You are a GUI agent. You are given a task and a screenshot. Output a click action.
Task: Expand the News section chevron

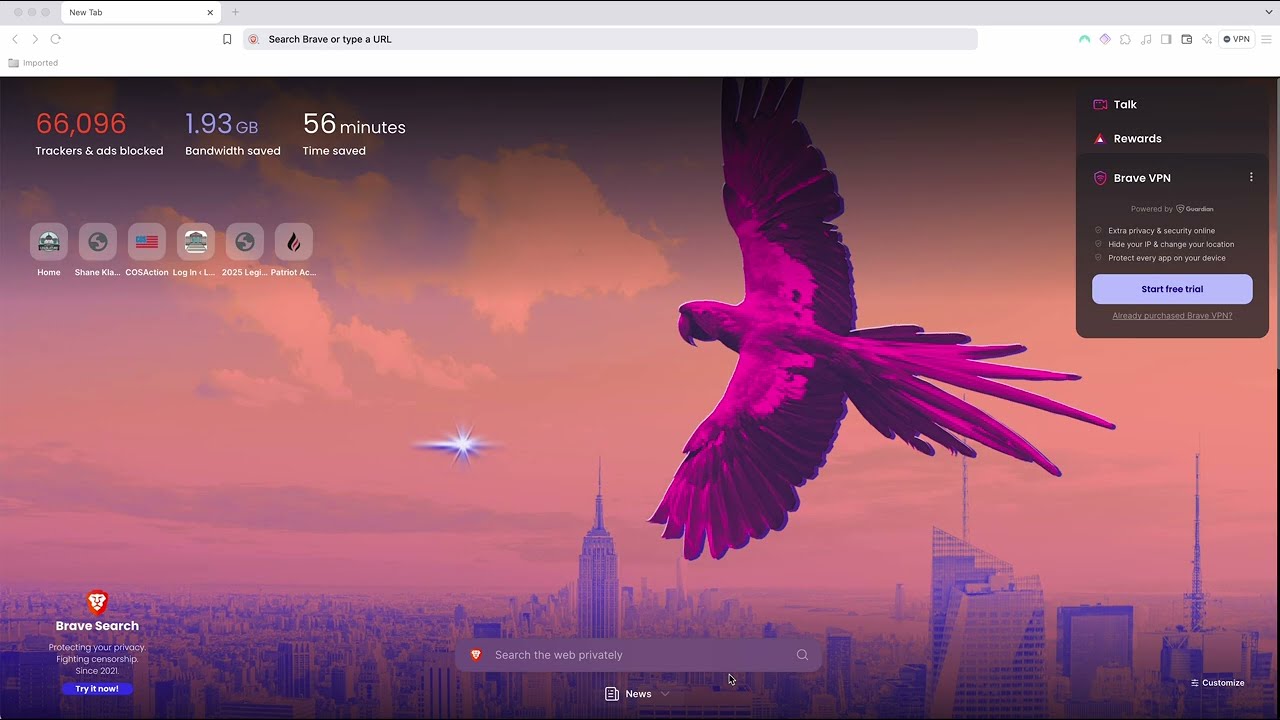665,694
